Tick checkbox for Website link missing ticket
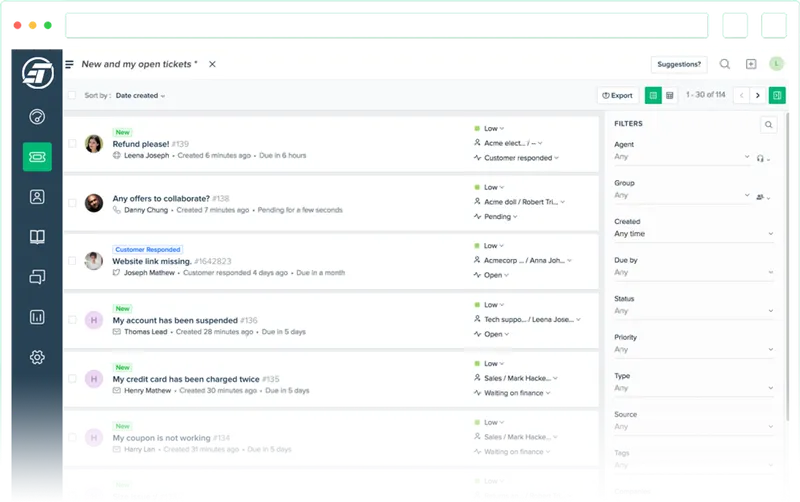The width and height of the screenshot is (800, 502). [x=72, y=261]
